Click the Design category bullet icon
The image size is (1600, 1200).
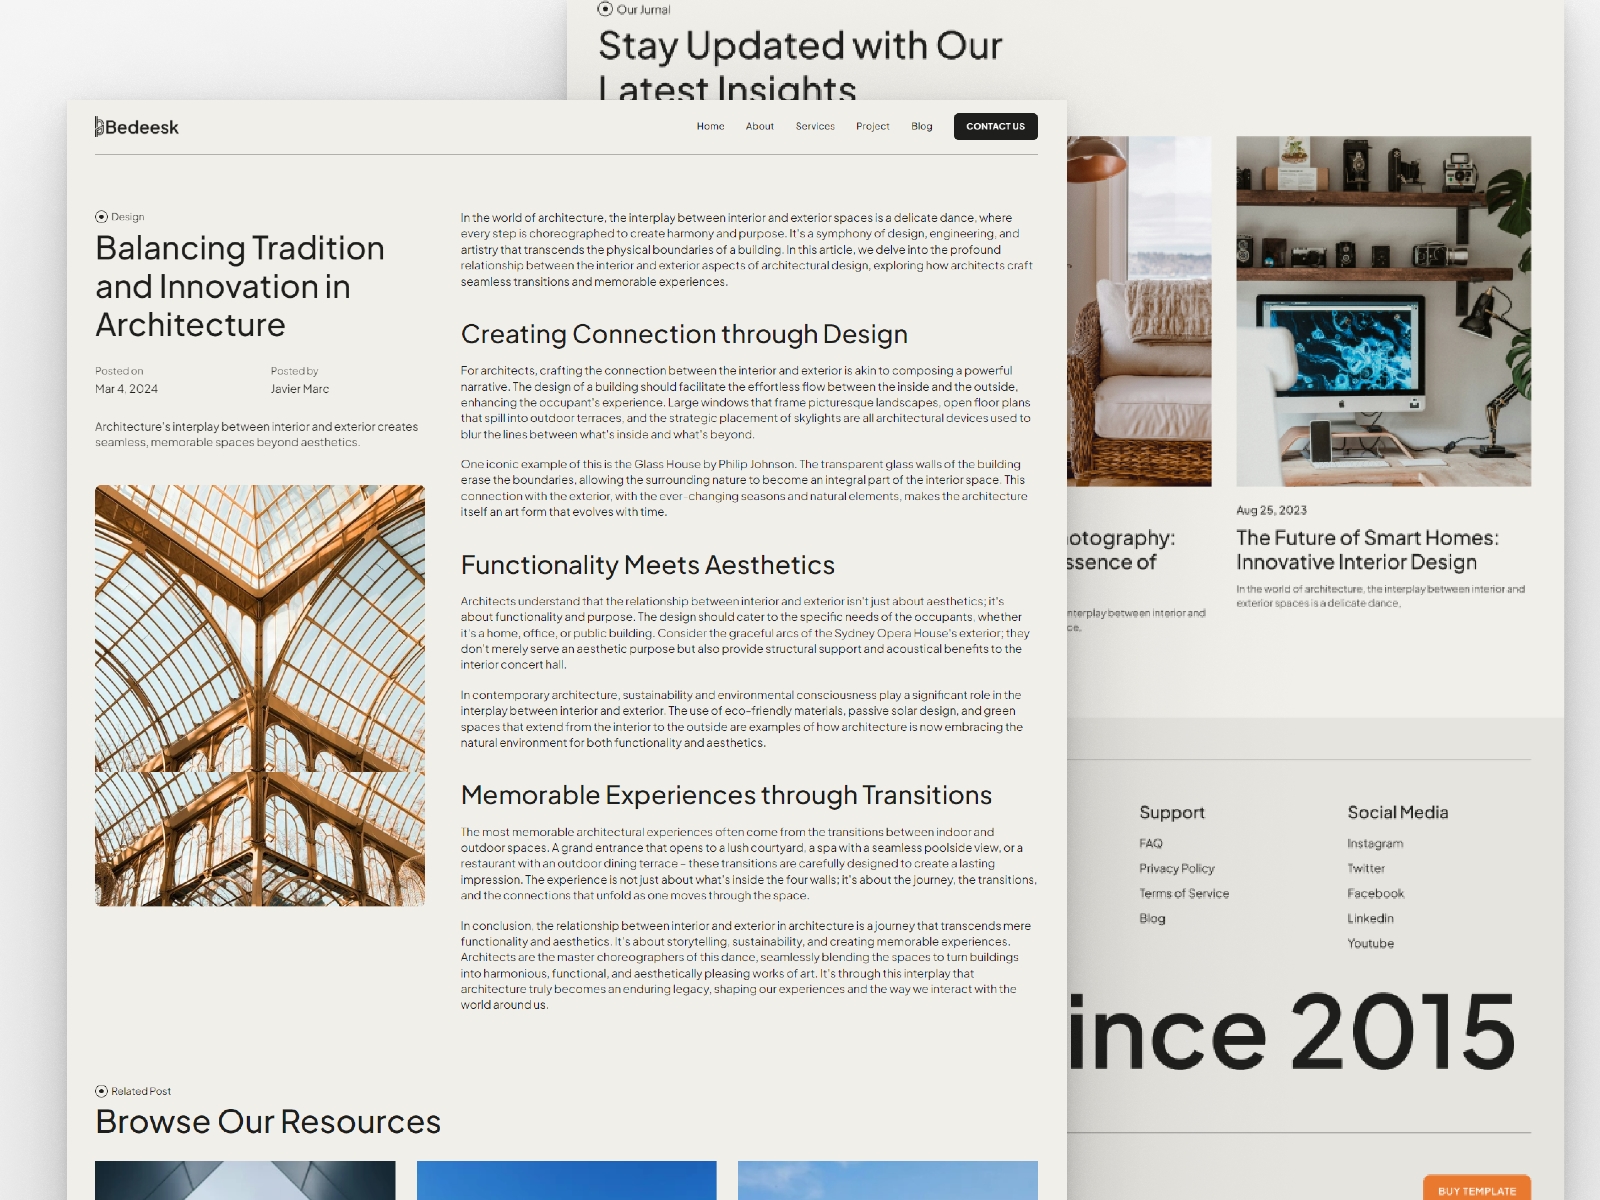(x=101, y=217)
